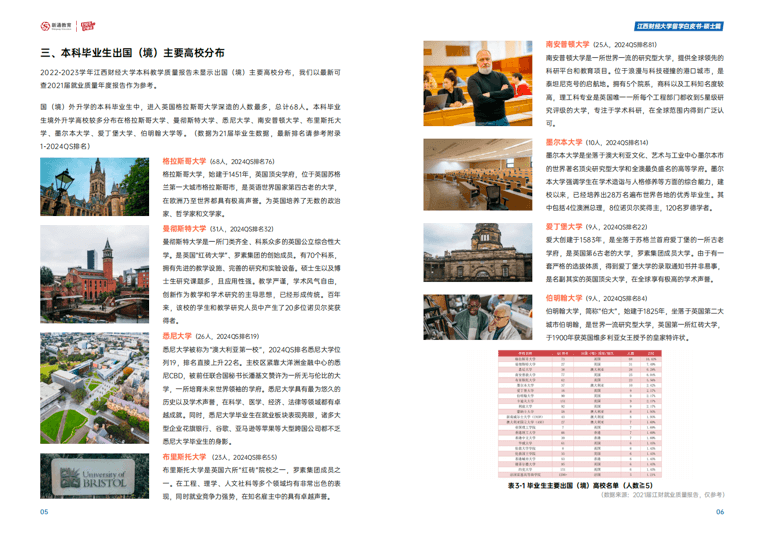
Task: Select the text (31人, 2024QS排名32)
Action: [x=242, y=229]
